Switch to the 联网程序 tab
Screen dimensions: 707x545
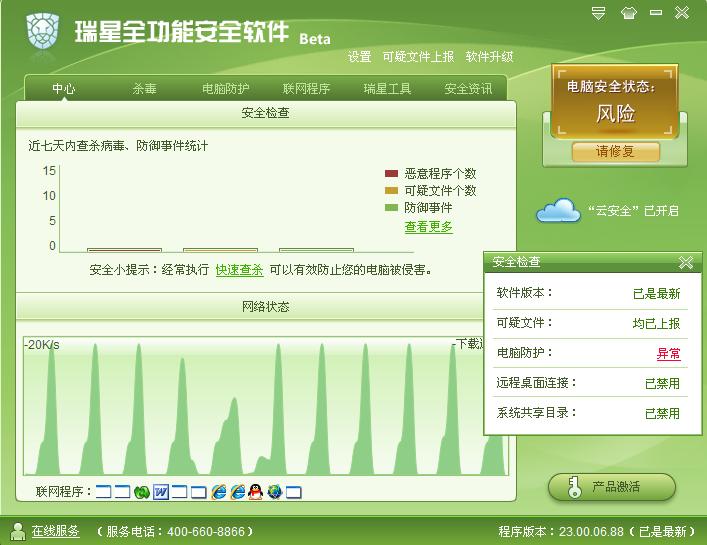point(306,88)
